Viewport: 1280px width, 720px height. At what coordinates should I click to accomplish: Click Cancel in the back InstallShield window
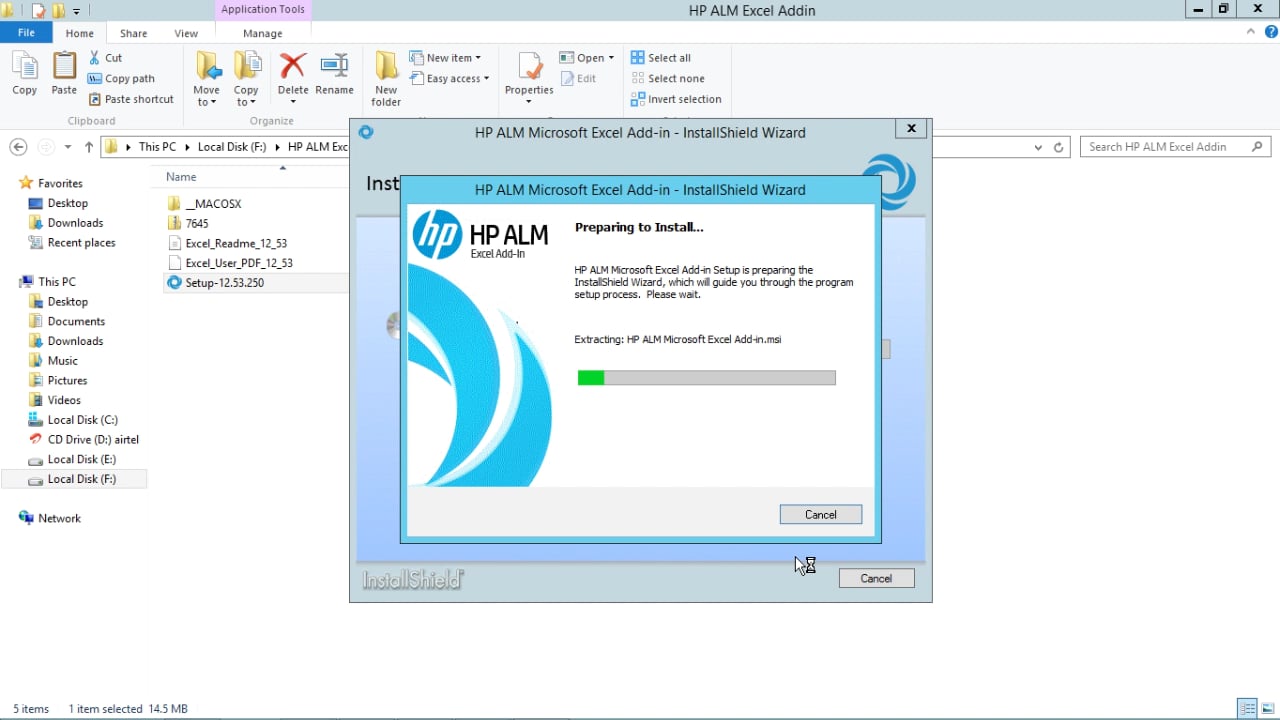click(x=876, y=578)
